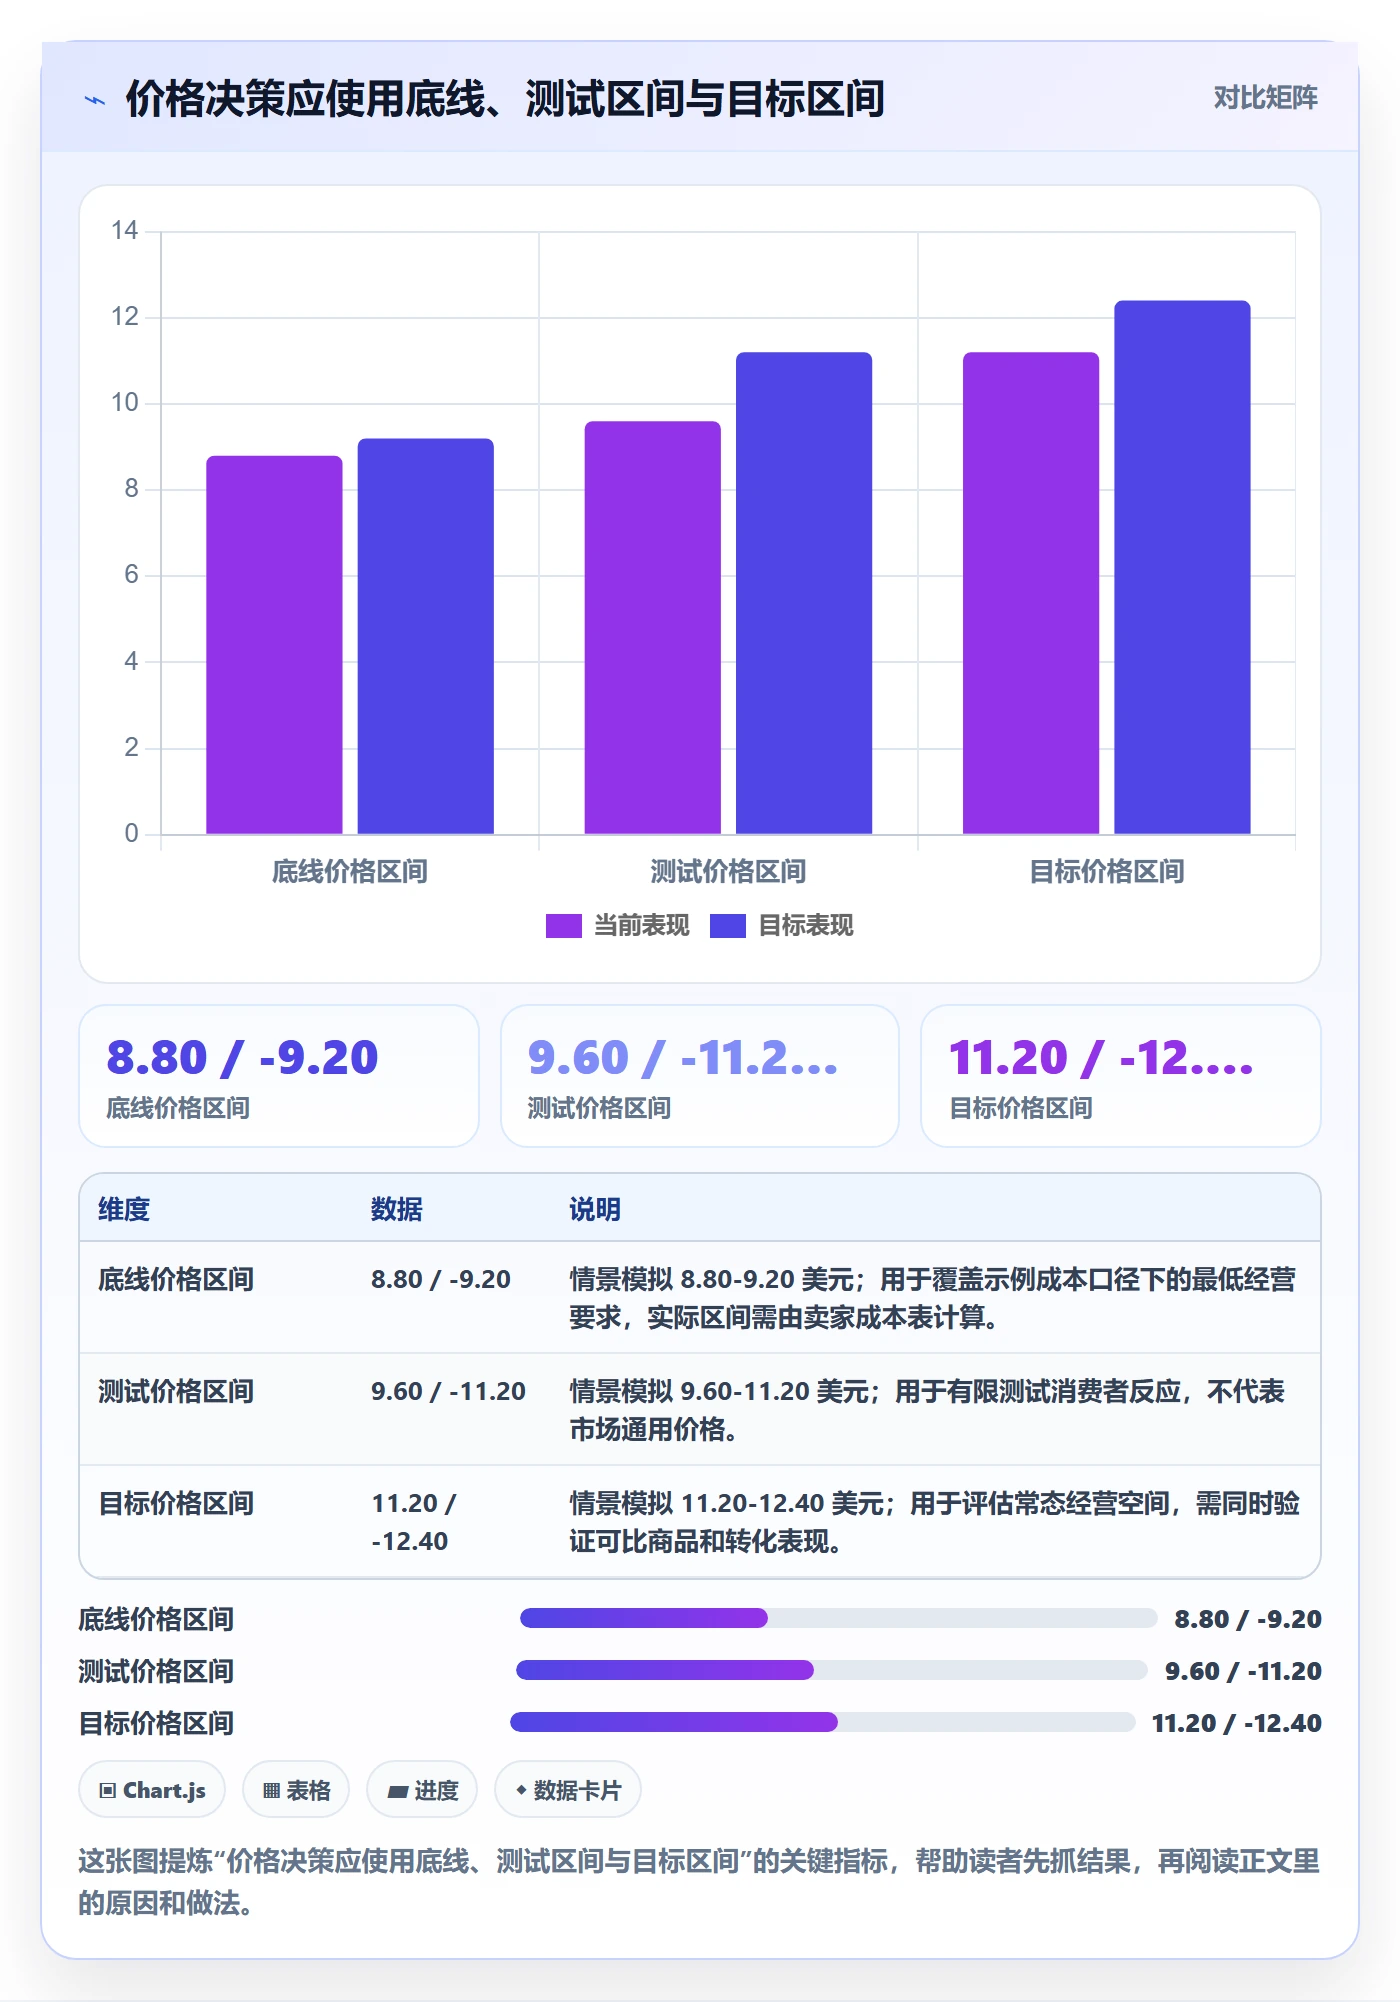Image resolution: width=1400 pixels, height=2002 pixels.
Task: Click the 数据 column header
Action: [397, 1210]
